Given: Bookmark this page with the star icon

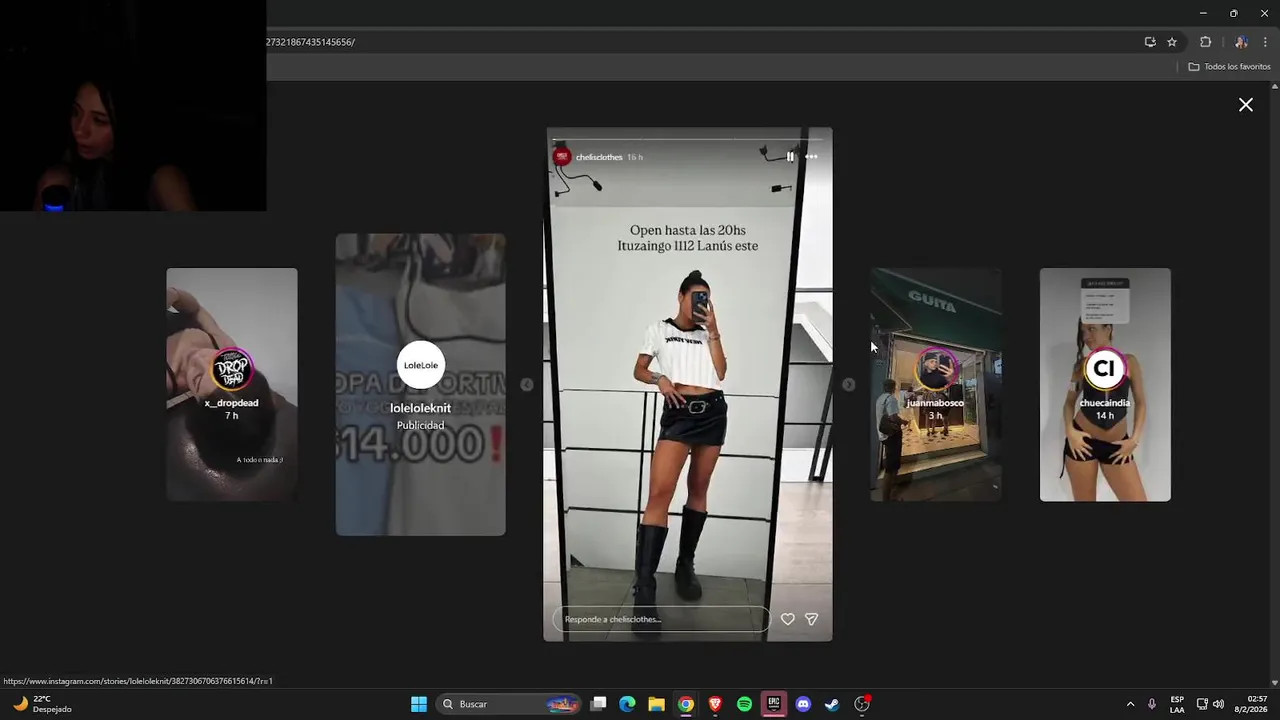Looking at the screenshot, I should point(1172,42).
